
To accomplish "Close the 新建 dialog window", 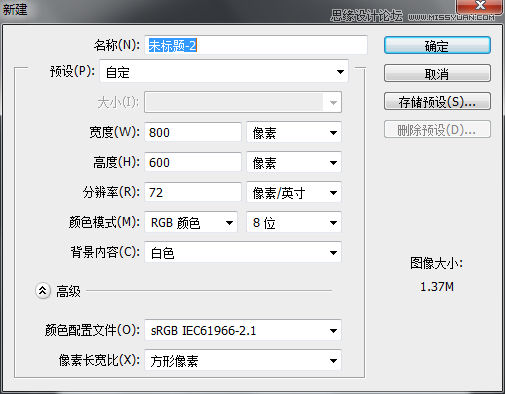I will coord(480,6).
